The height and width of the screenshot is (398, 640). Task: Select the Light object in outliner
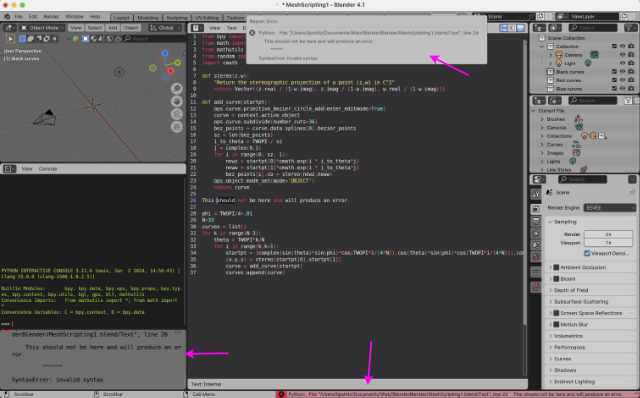tap(570, 63)
